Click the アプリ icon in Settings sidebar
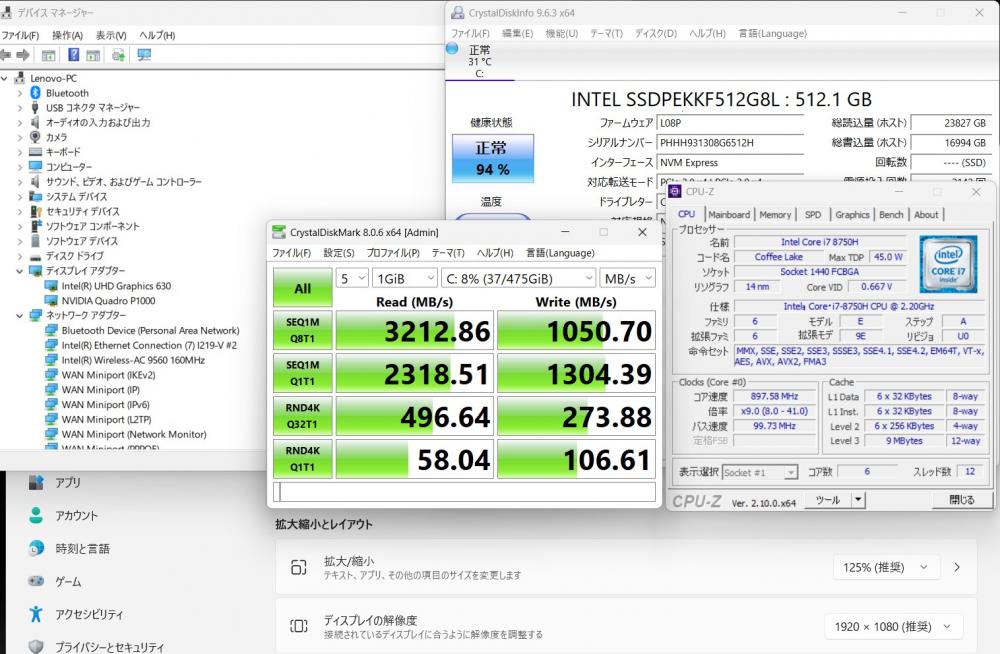Screen dimensions: 1000x654 36,482
